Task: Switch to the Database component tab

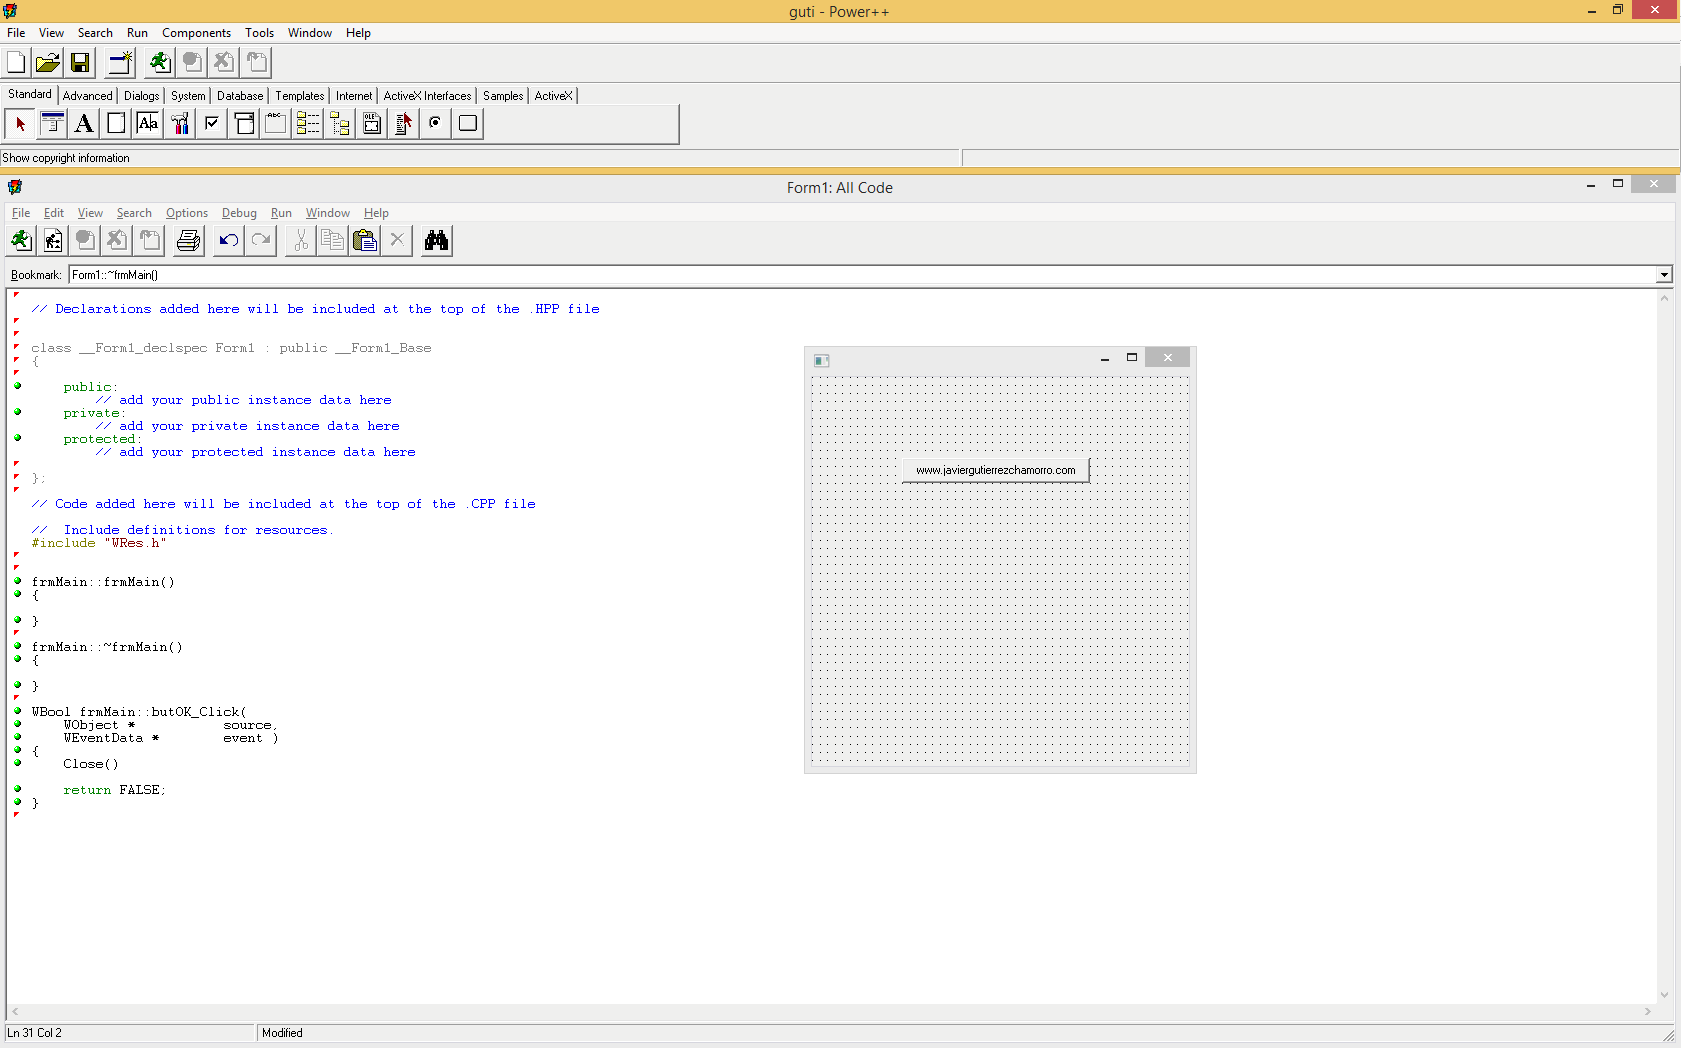Action: click(240, 96)
